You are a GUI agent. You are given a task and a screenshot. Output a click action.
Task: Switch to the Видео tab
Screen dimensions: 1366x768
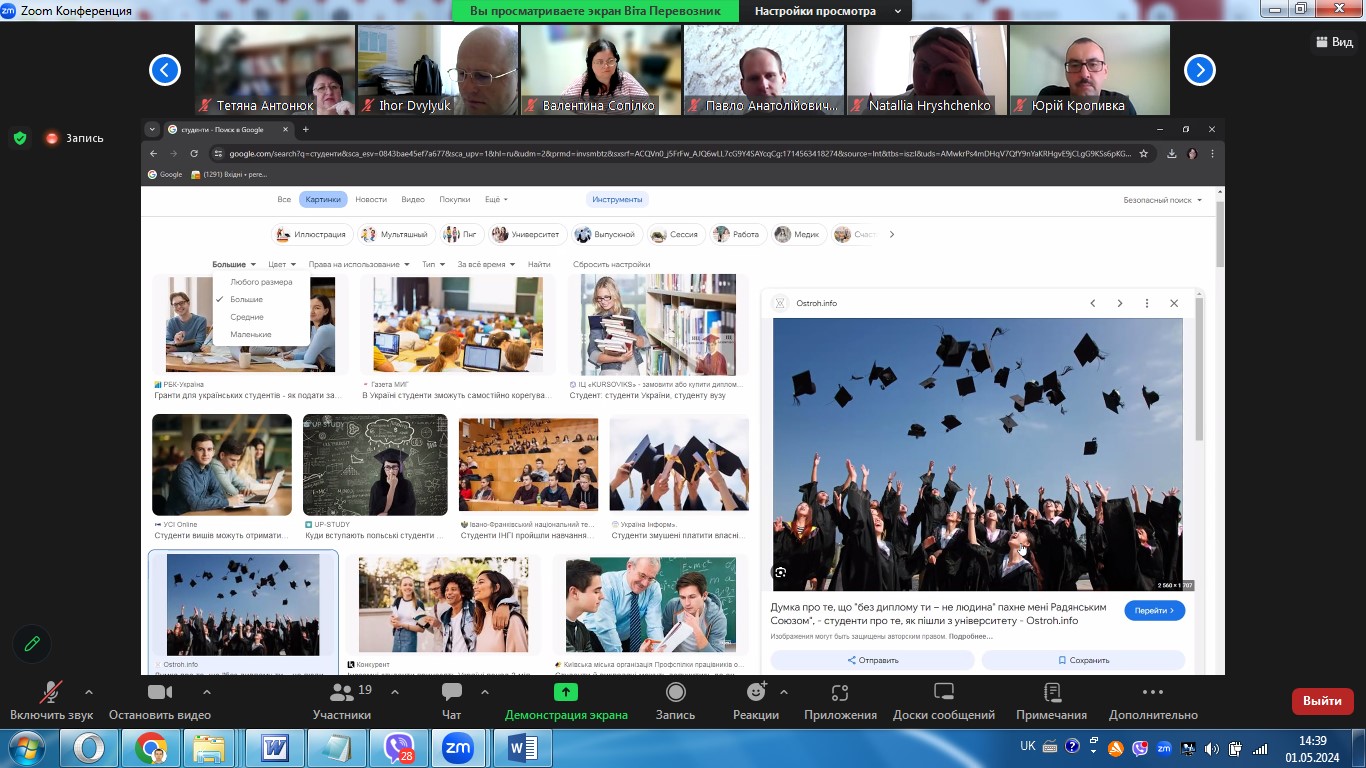tap(413, 199)
